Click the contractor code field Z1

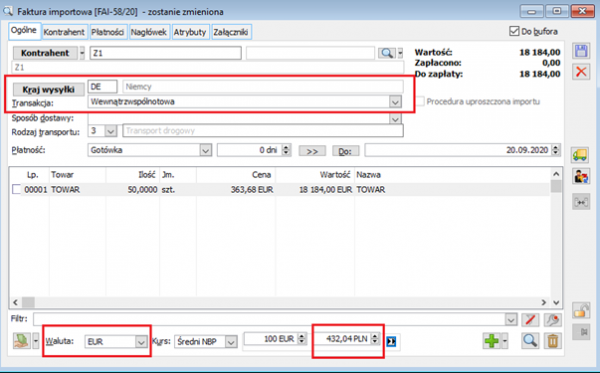pos(165,53)
